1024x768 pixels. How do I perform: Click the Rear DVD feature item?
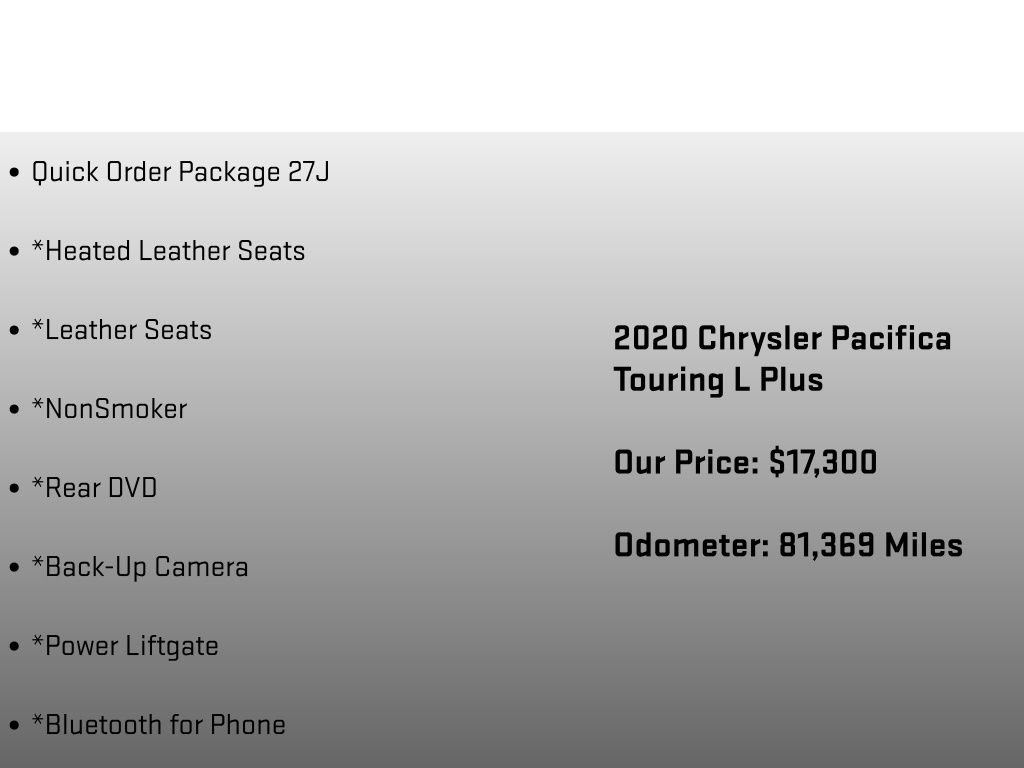point(94,488)
